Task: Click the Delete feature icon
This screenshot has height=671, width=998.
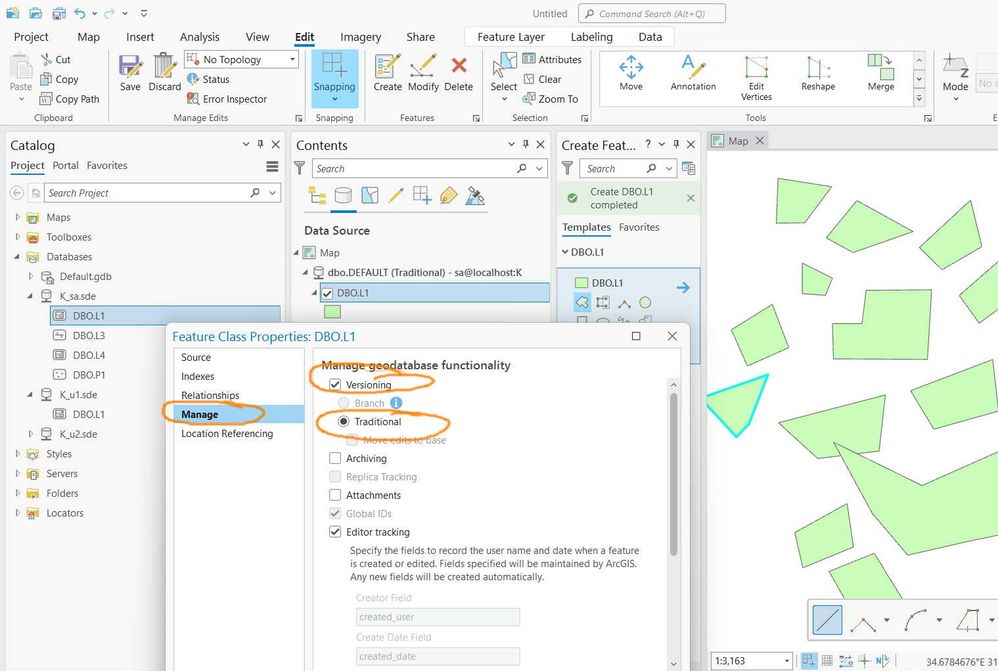Action: click(x=459, y=66)
